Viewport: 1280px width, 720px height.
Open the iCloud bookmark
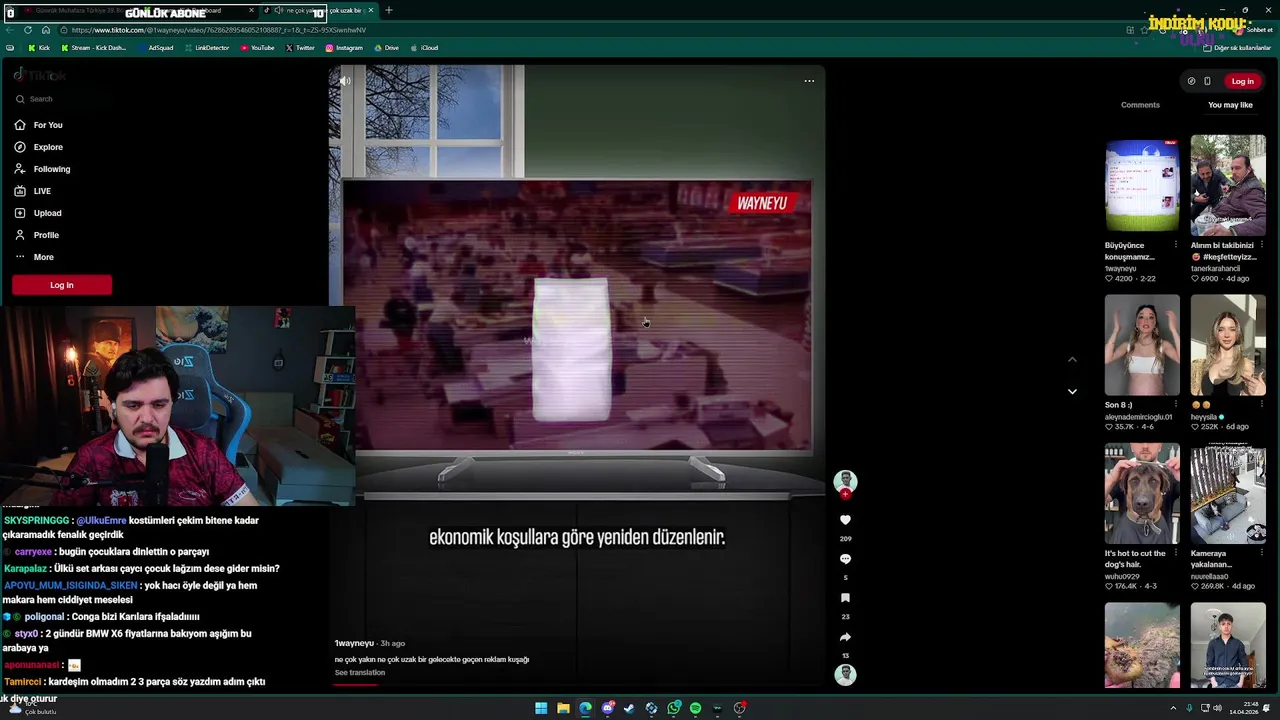[424, 48]
